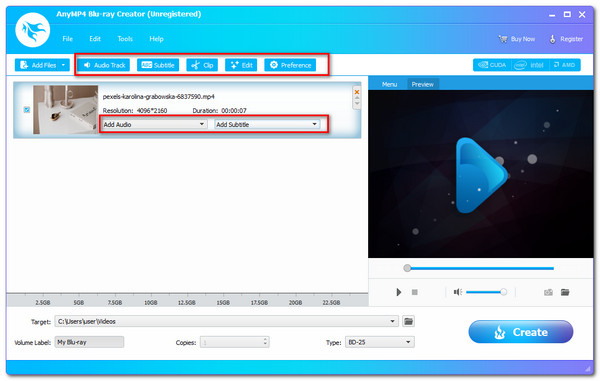Switch to the Preview tab
Image resolution: width=600 pixels, height=381 pixels.
pyautogui.click(x=422, y=84)
